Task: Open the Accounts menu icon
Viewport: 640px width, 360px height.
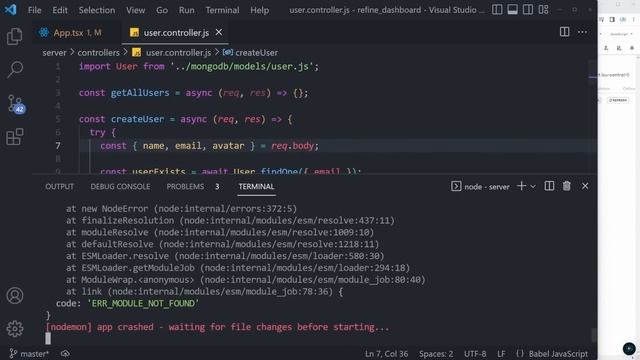Action: pos(15,296)
